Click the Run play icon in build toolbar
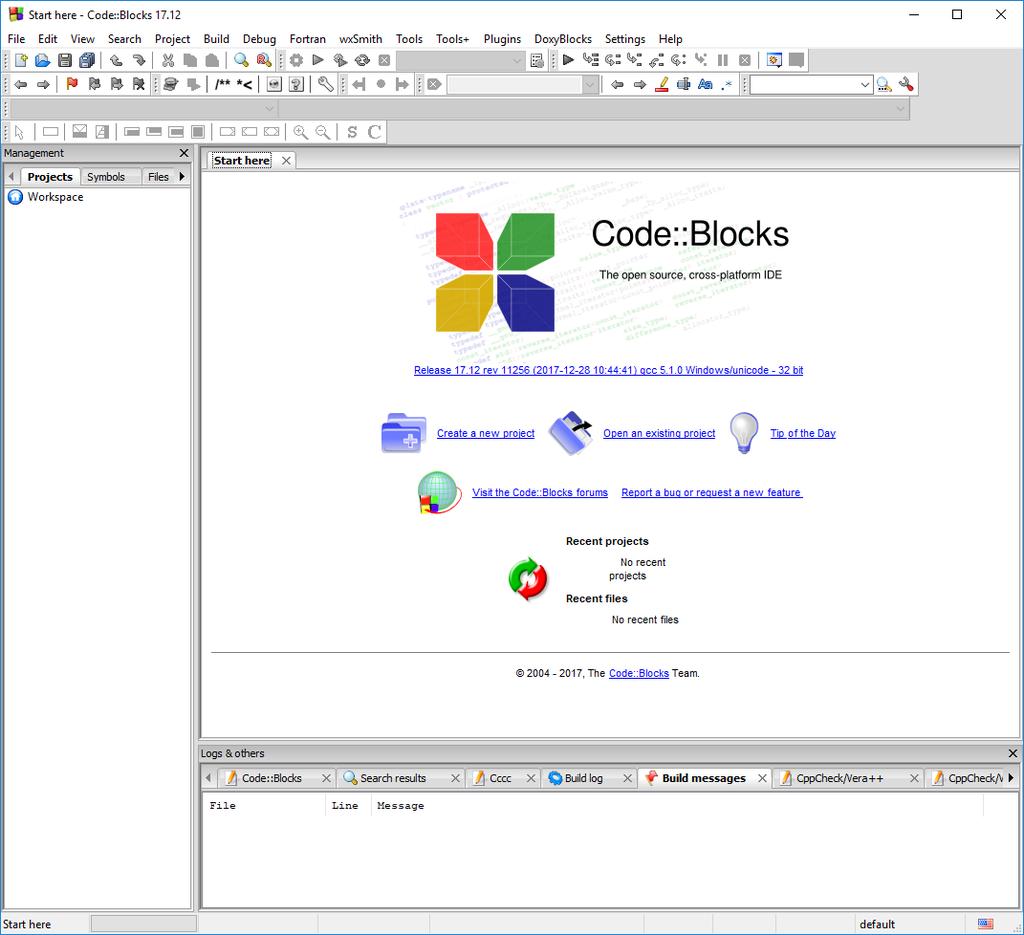This screenshot has height=935, width=1024. click(x=318, y=60)
